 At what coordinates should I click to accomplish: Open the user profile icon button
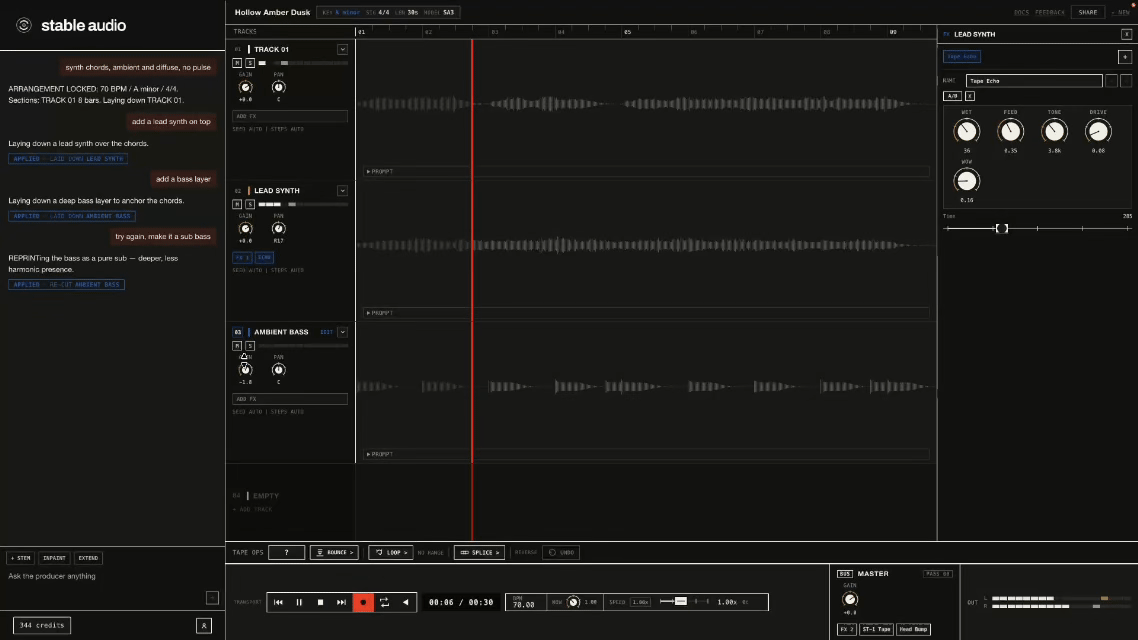204,625
